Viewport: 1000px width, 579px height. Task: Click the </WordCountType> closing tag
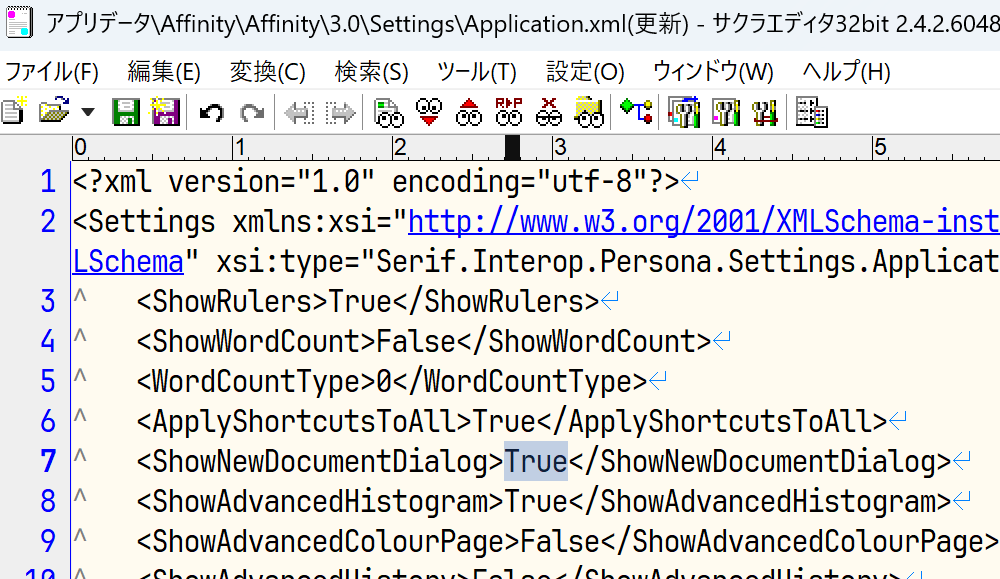pos(520,382)
